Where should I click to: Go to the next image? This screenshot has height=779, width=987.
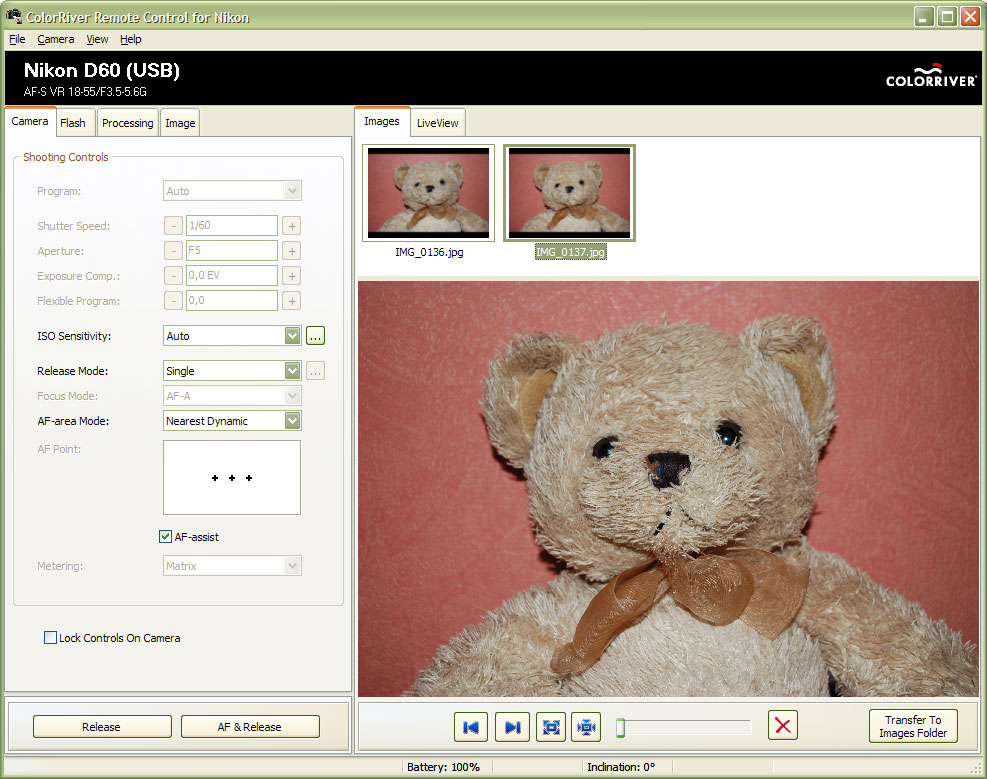point(512,727)
